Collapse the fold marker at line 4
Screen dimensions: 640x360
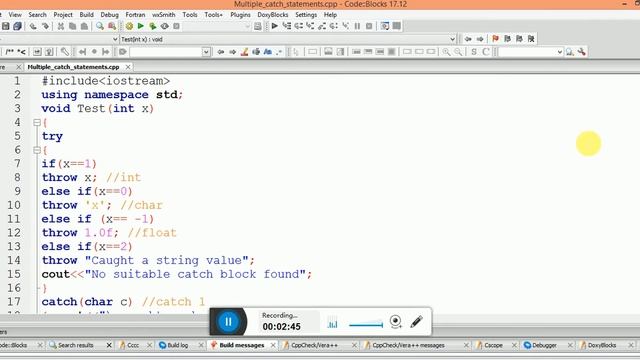[37, 122]
